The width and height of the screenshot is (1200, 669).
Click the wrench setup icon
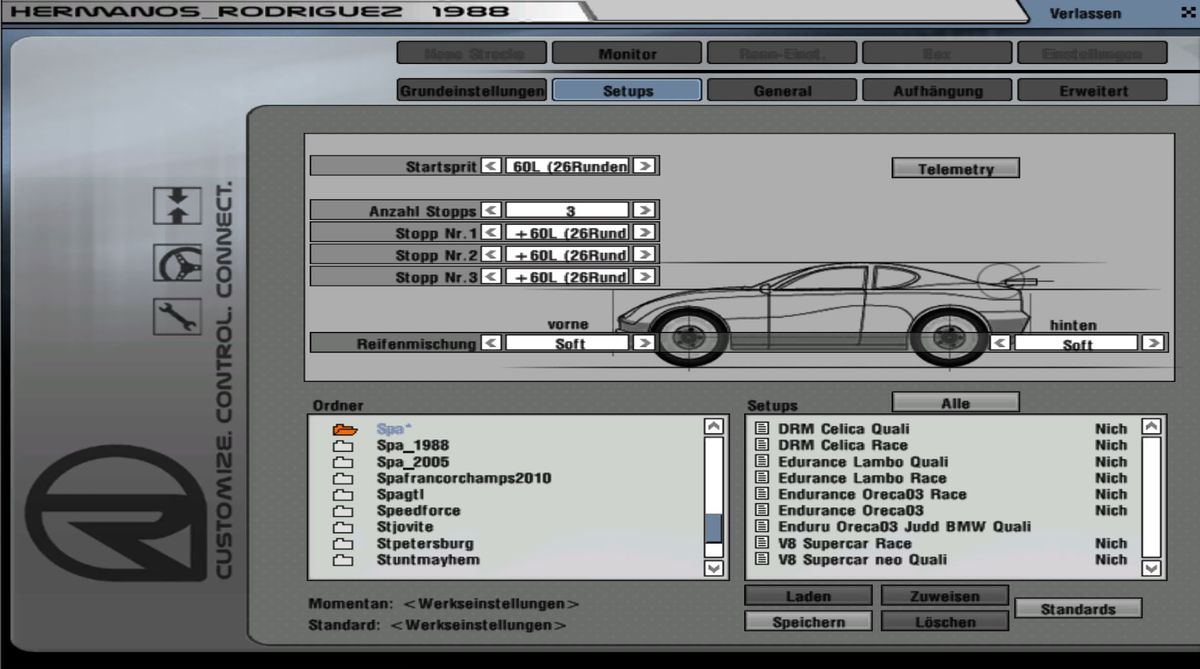(x=177, y=316)
